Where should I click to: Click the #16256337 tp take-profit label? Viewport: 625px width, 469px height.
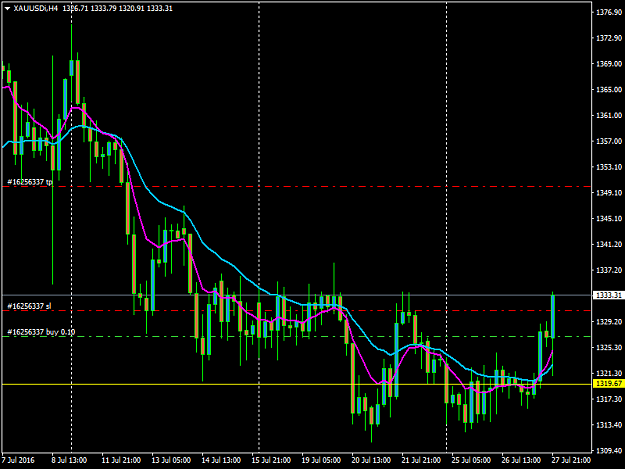point(30,182)
